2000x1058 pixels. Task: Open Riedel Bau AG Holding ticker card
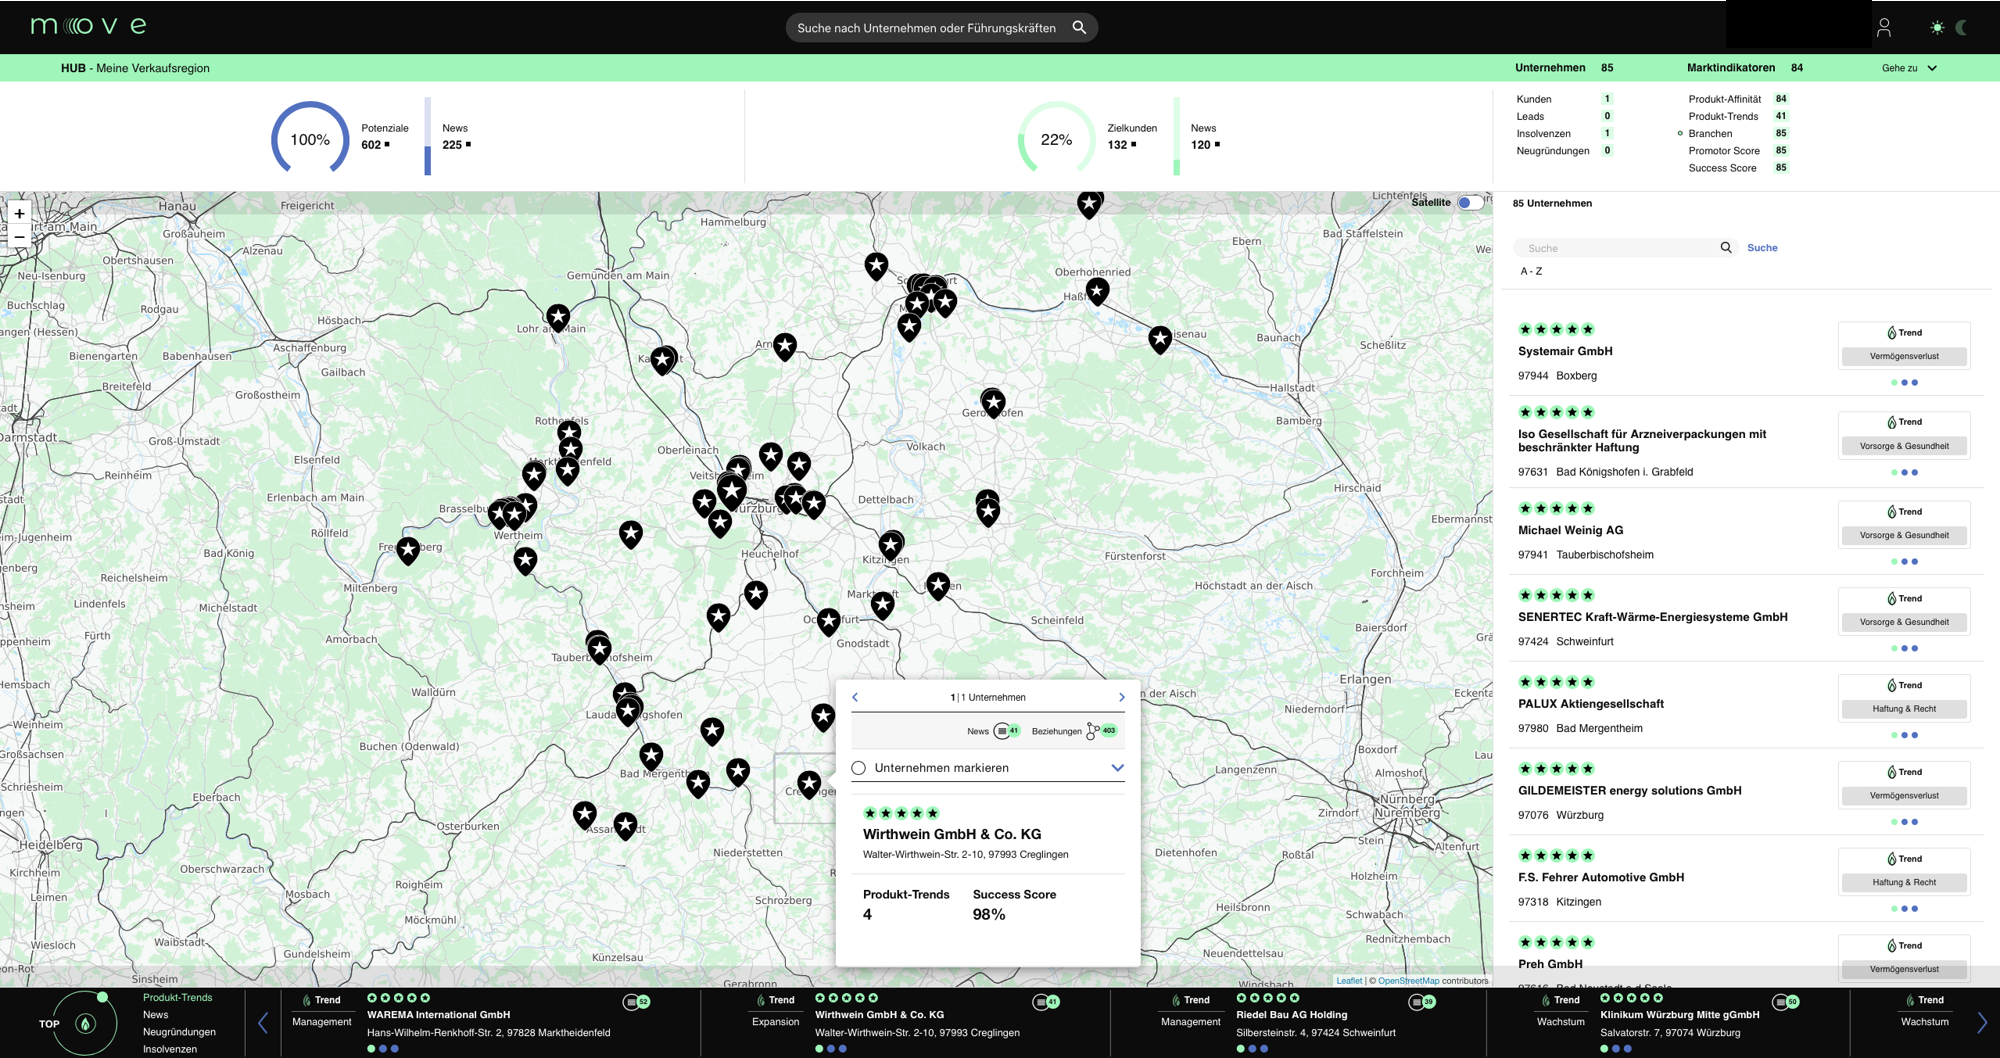tap(1299, 1023)
